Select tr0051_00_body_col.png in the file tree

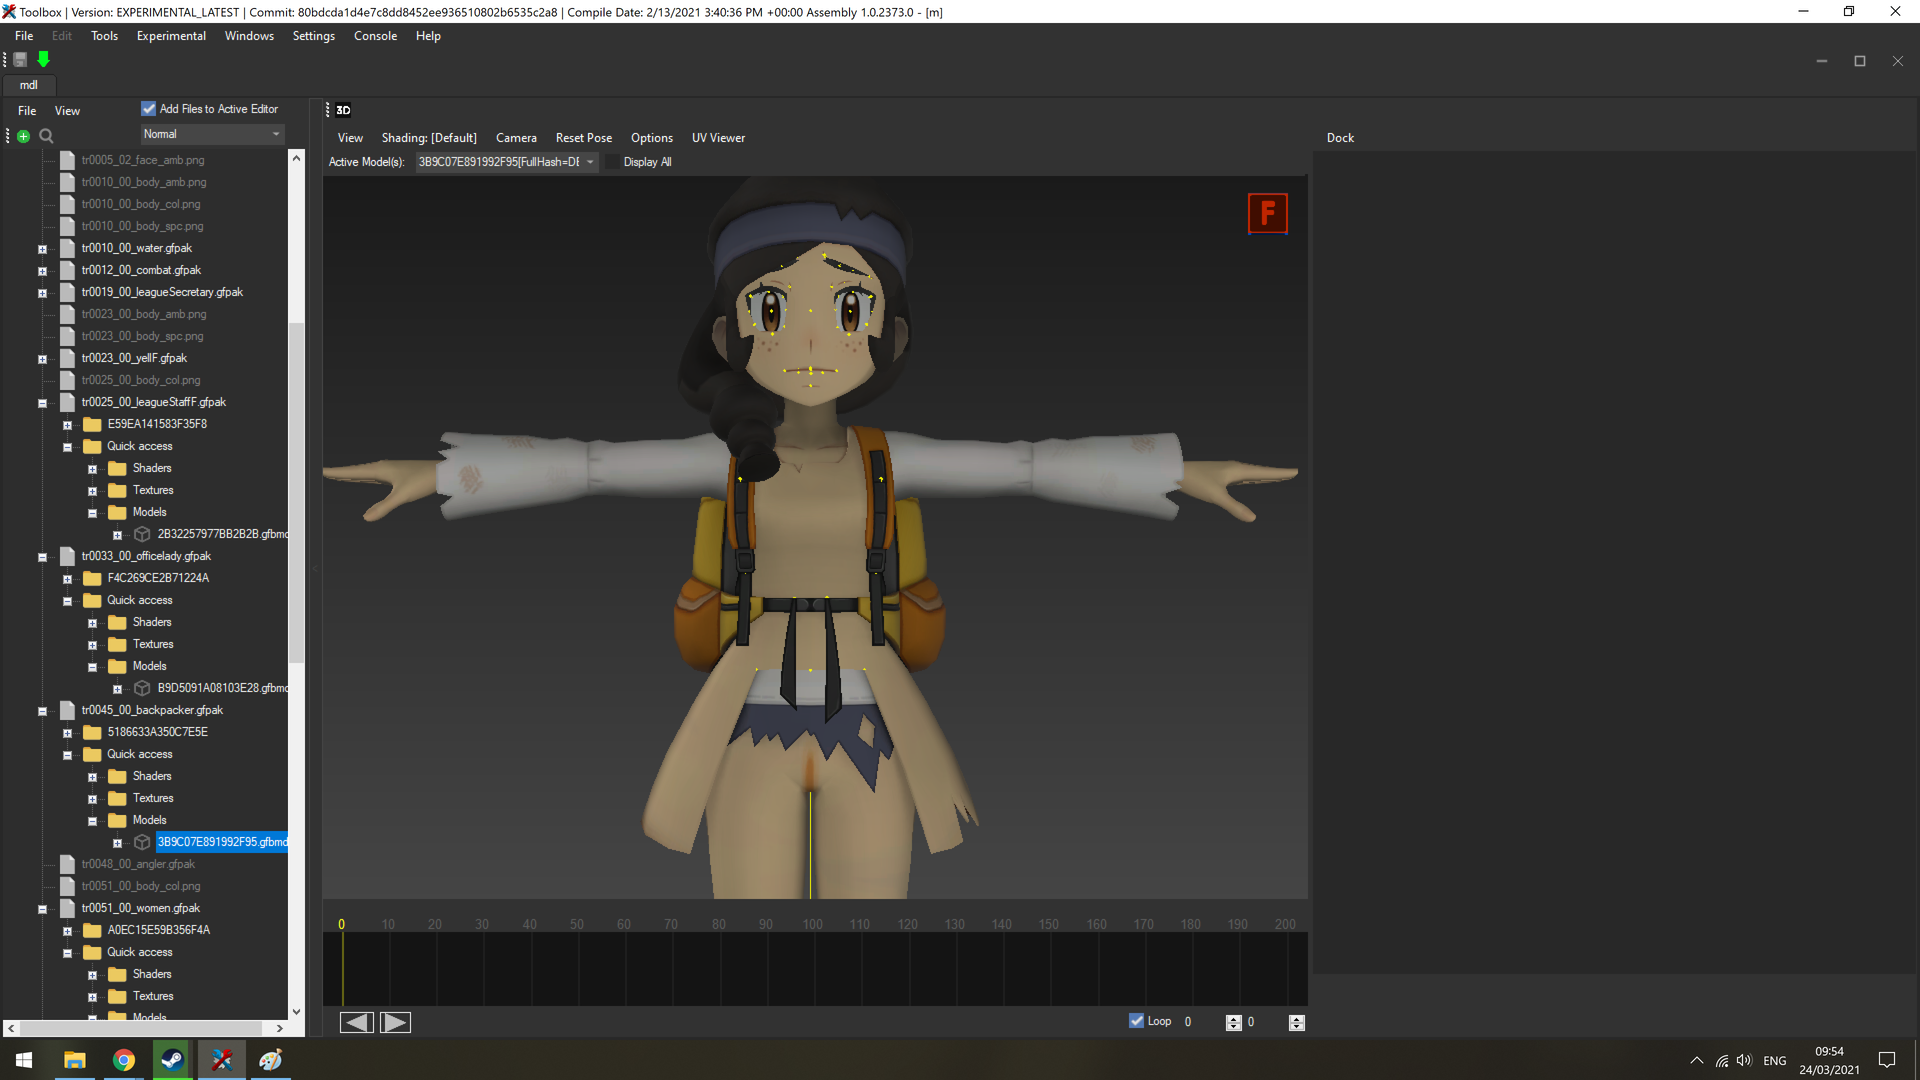point(141,886)
